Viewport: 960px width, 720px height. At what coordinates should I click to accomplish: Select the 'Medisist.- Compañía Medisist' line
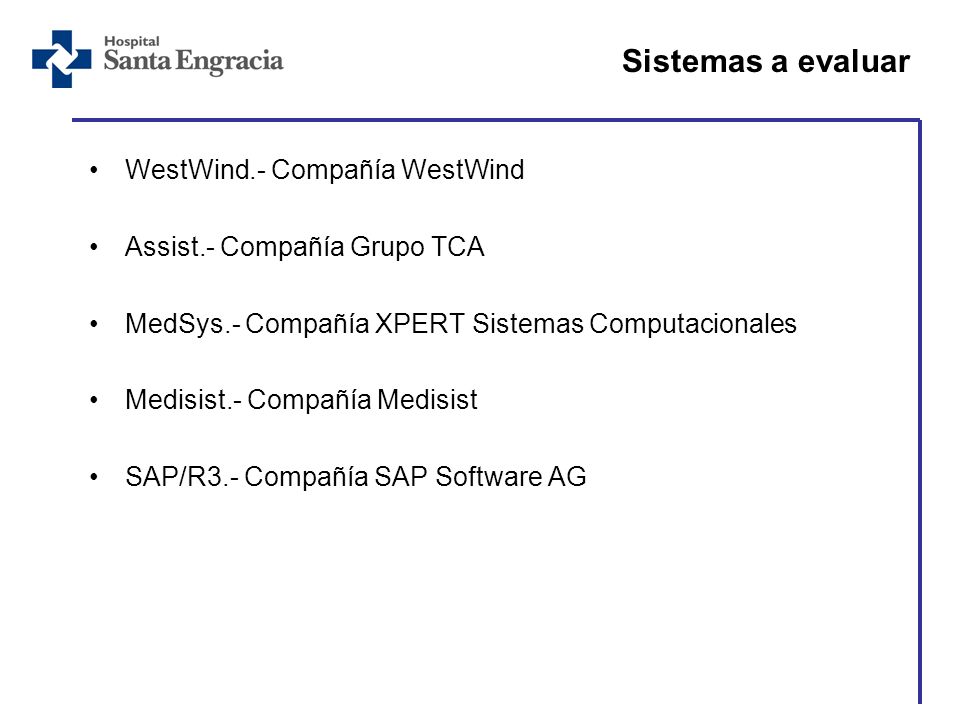pos(301,400)
